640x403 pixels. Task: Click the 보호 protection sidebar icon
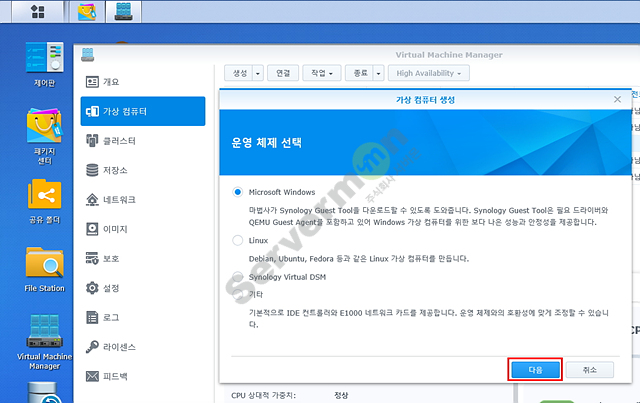click(92, 258)
